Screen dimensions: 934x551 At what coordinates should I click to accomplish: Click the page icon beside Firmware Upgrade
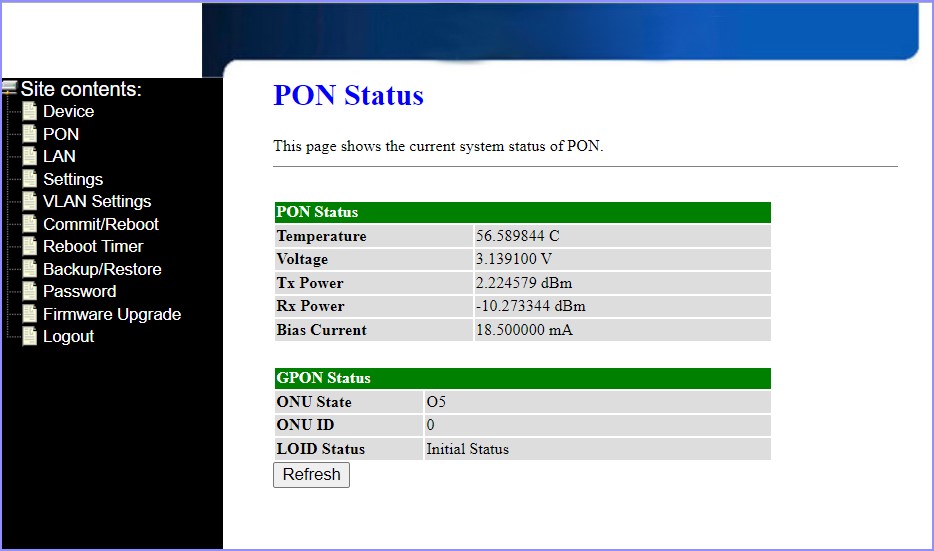pyautogui.click(x=30, y=314)
